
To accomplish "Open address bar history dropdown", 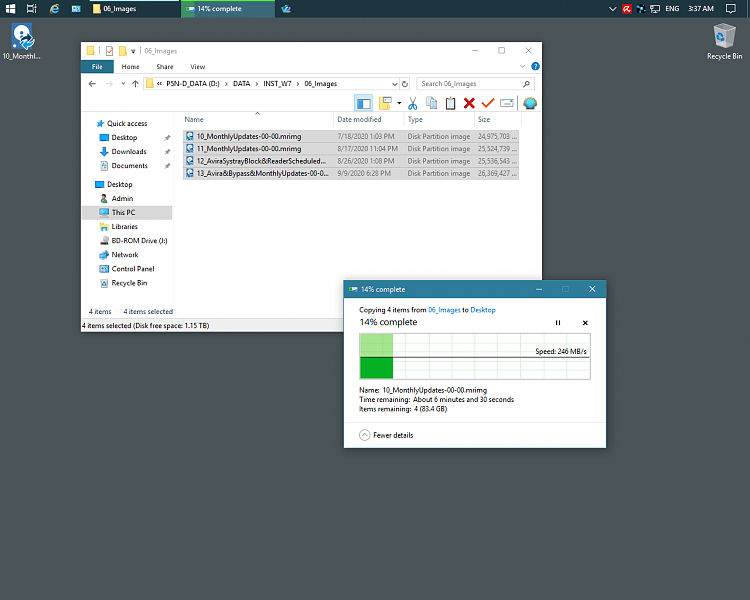I will [394, 84].
